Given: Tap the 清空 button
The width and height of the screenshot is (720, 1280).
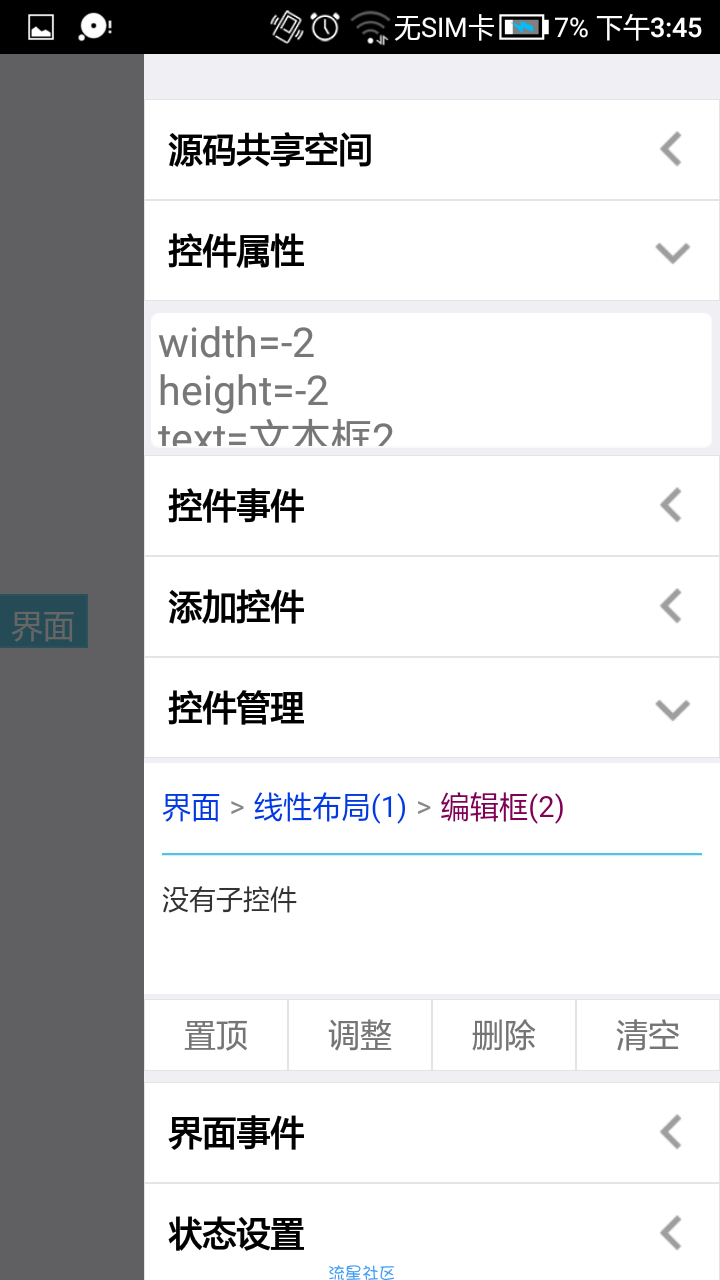Looking at the screenshot, I should pos(648,1035).
